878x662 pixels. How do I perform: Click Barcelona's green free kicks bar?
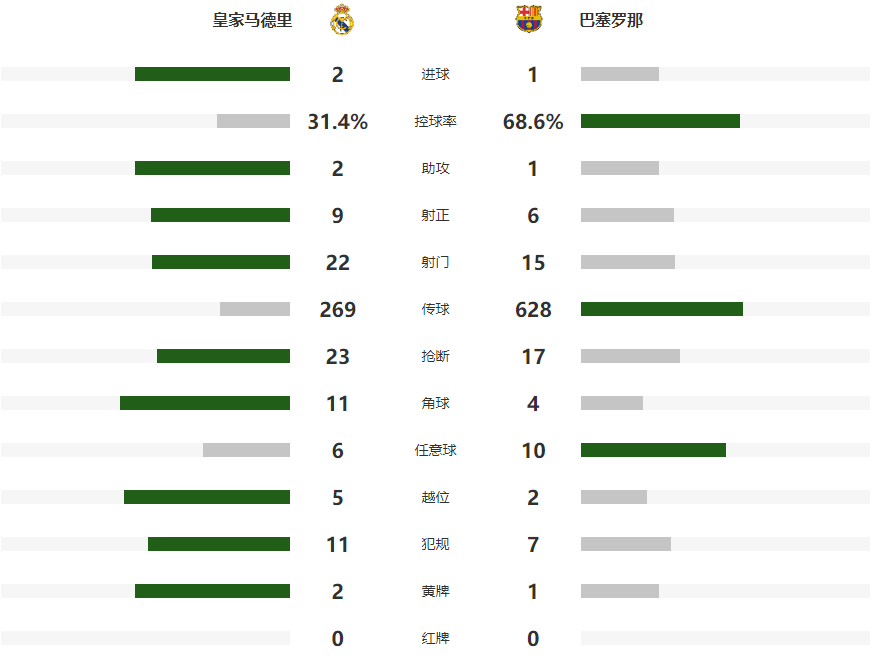(x=653, y=450)
